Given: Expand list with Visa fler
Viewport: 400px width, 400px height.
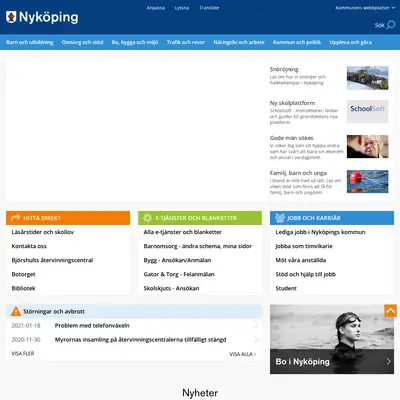Looking at the screenshot, I should click(x=23, y=353).
